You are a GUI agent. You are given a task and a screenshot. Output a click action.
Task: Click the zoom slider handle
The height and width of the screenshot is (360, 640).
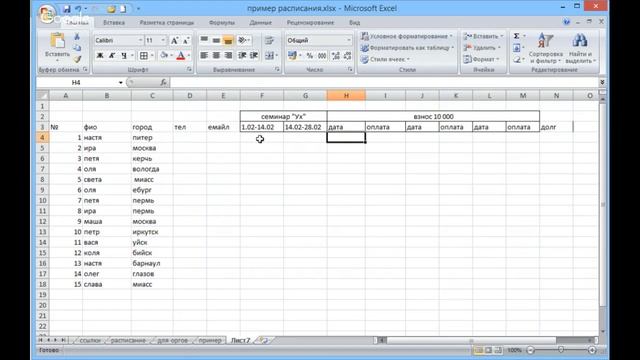[561, 350]
